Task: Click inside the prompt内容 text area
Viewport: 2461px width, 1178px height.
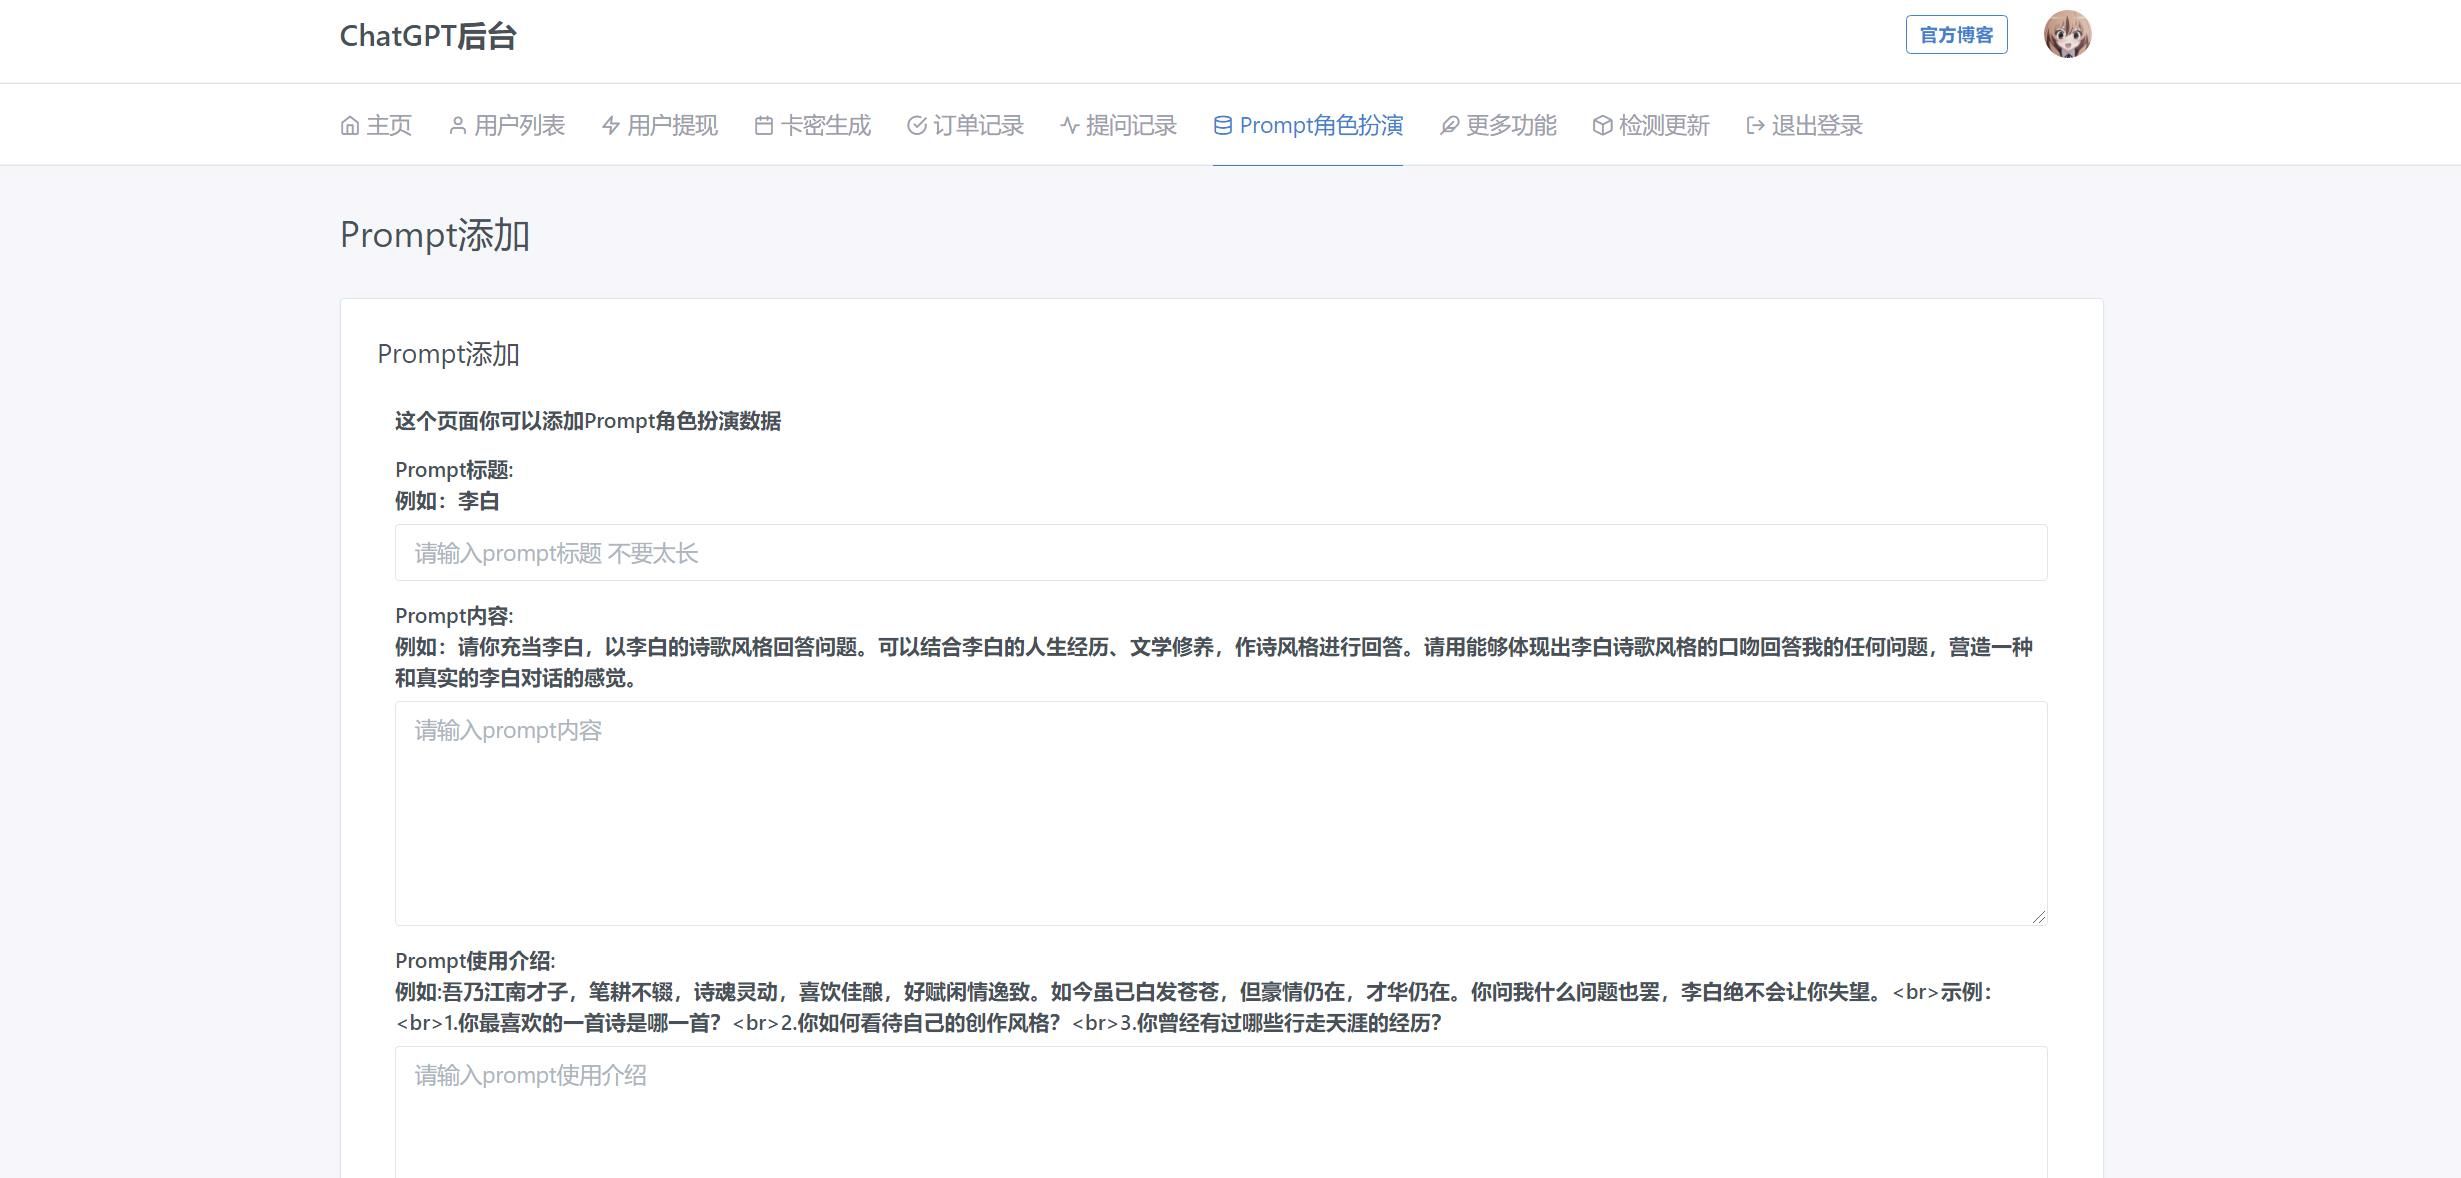Action: (x=1220, y=813)
